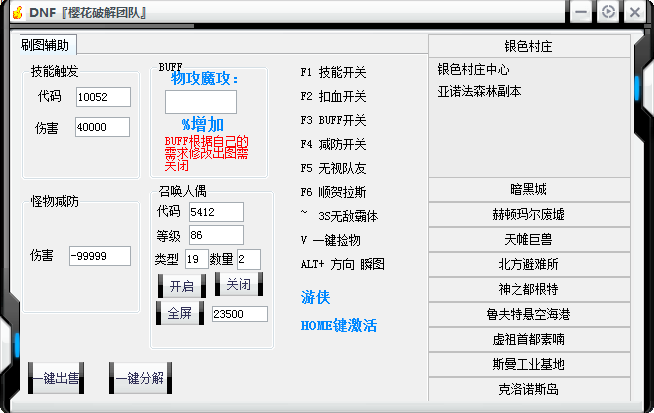Click the 一键分解 button

pyautogui.click(x=140, y=378)
